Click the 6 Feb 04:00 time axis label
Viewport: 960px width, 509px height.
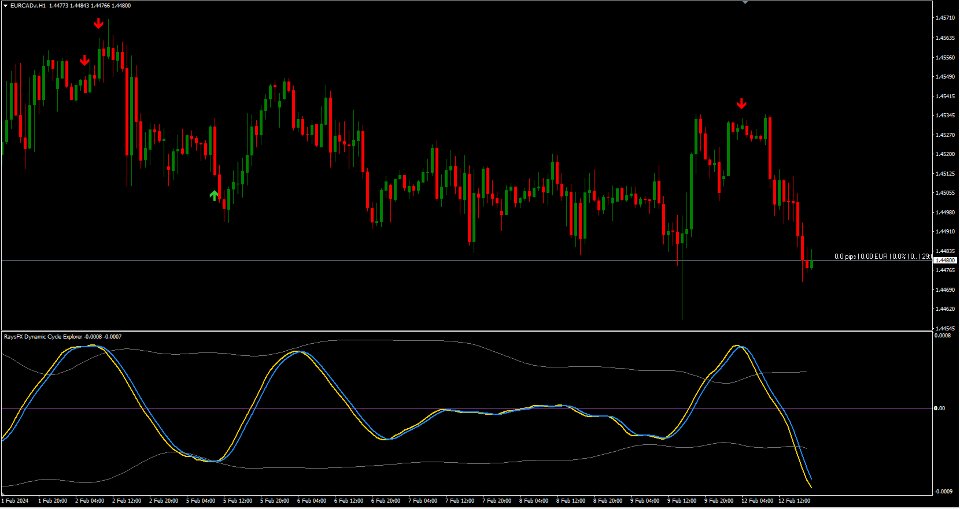(x=312, y=501)
